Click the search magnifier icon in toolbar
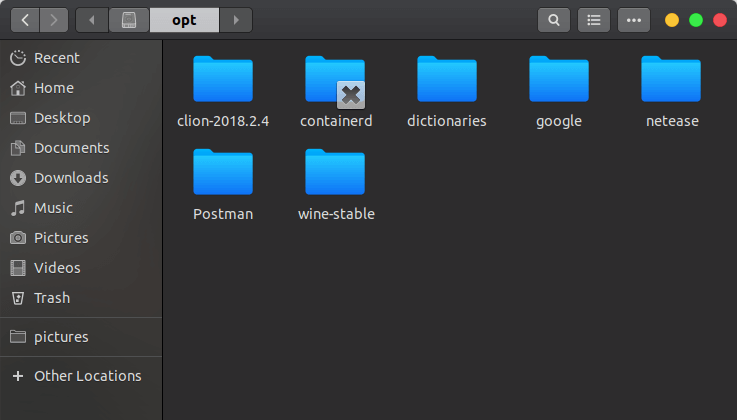Viewport: 737px width, 420px height. (x=554, y=19)
